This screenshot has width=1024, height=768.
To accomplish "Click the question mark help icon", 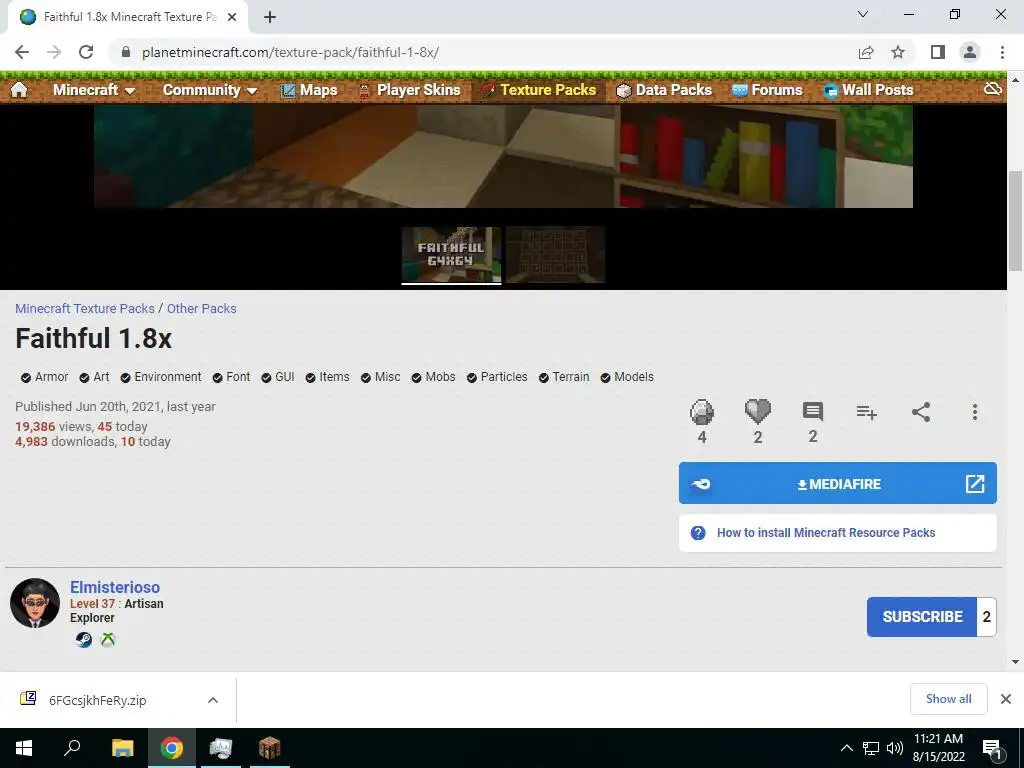I will (698, 533).
